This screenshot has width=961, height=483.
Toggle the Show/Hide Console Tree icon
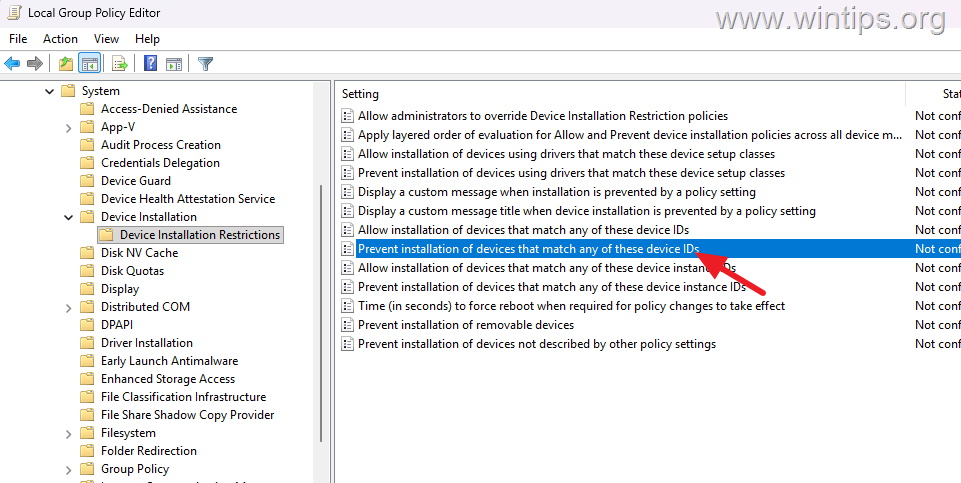tap(89, 63)
